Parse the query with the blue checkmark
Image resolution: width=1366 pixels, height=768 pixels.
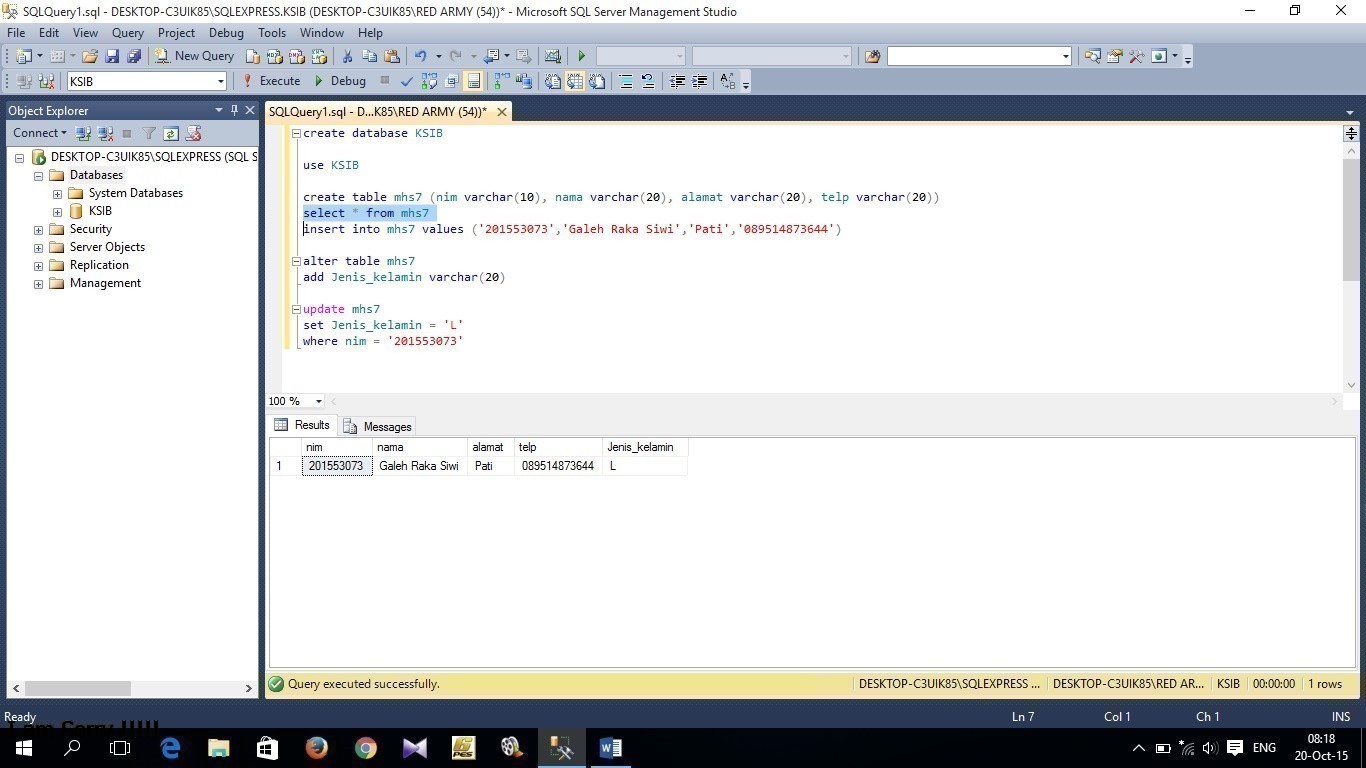pyautogui.click(x=407, y=81)
